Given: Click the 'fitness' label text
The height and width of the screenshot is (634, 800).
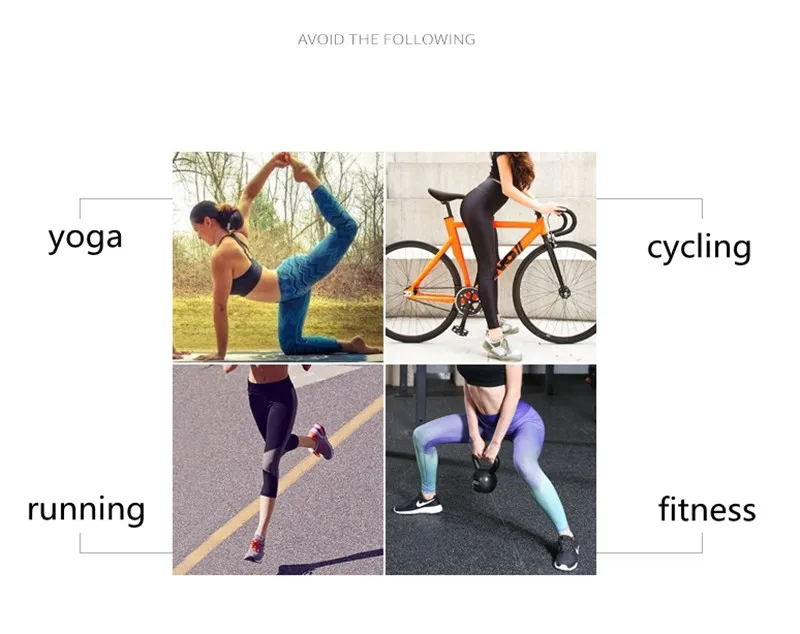Looking at the screenshot, I should [x=707, y=509].
